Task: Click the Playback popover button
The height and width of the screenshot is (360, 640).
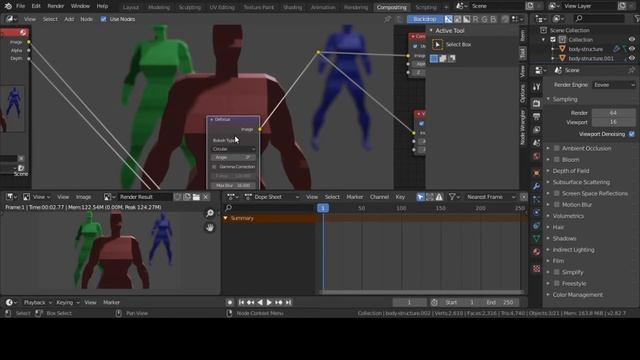Action: click(37, 302)
